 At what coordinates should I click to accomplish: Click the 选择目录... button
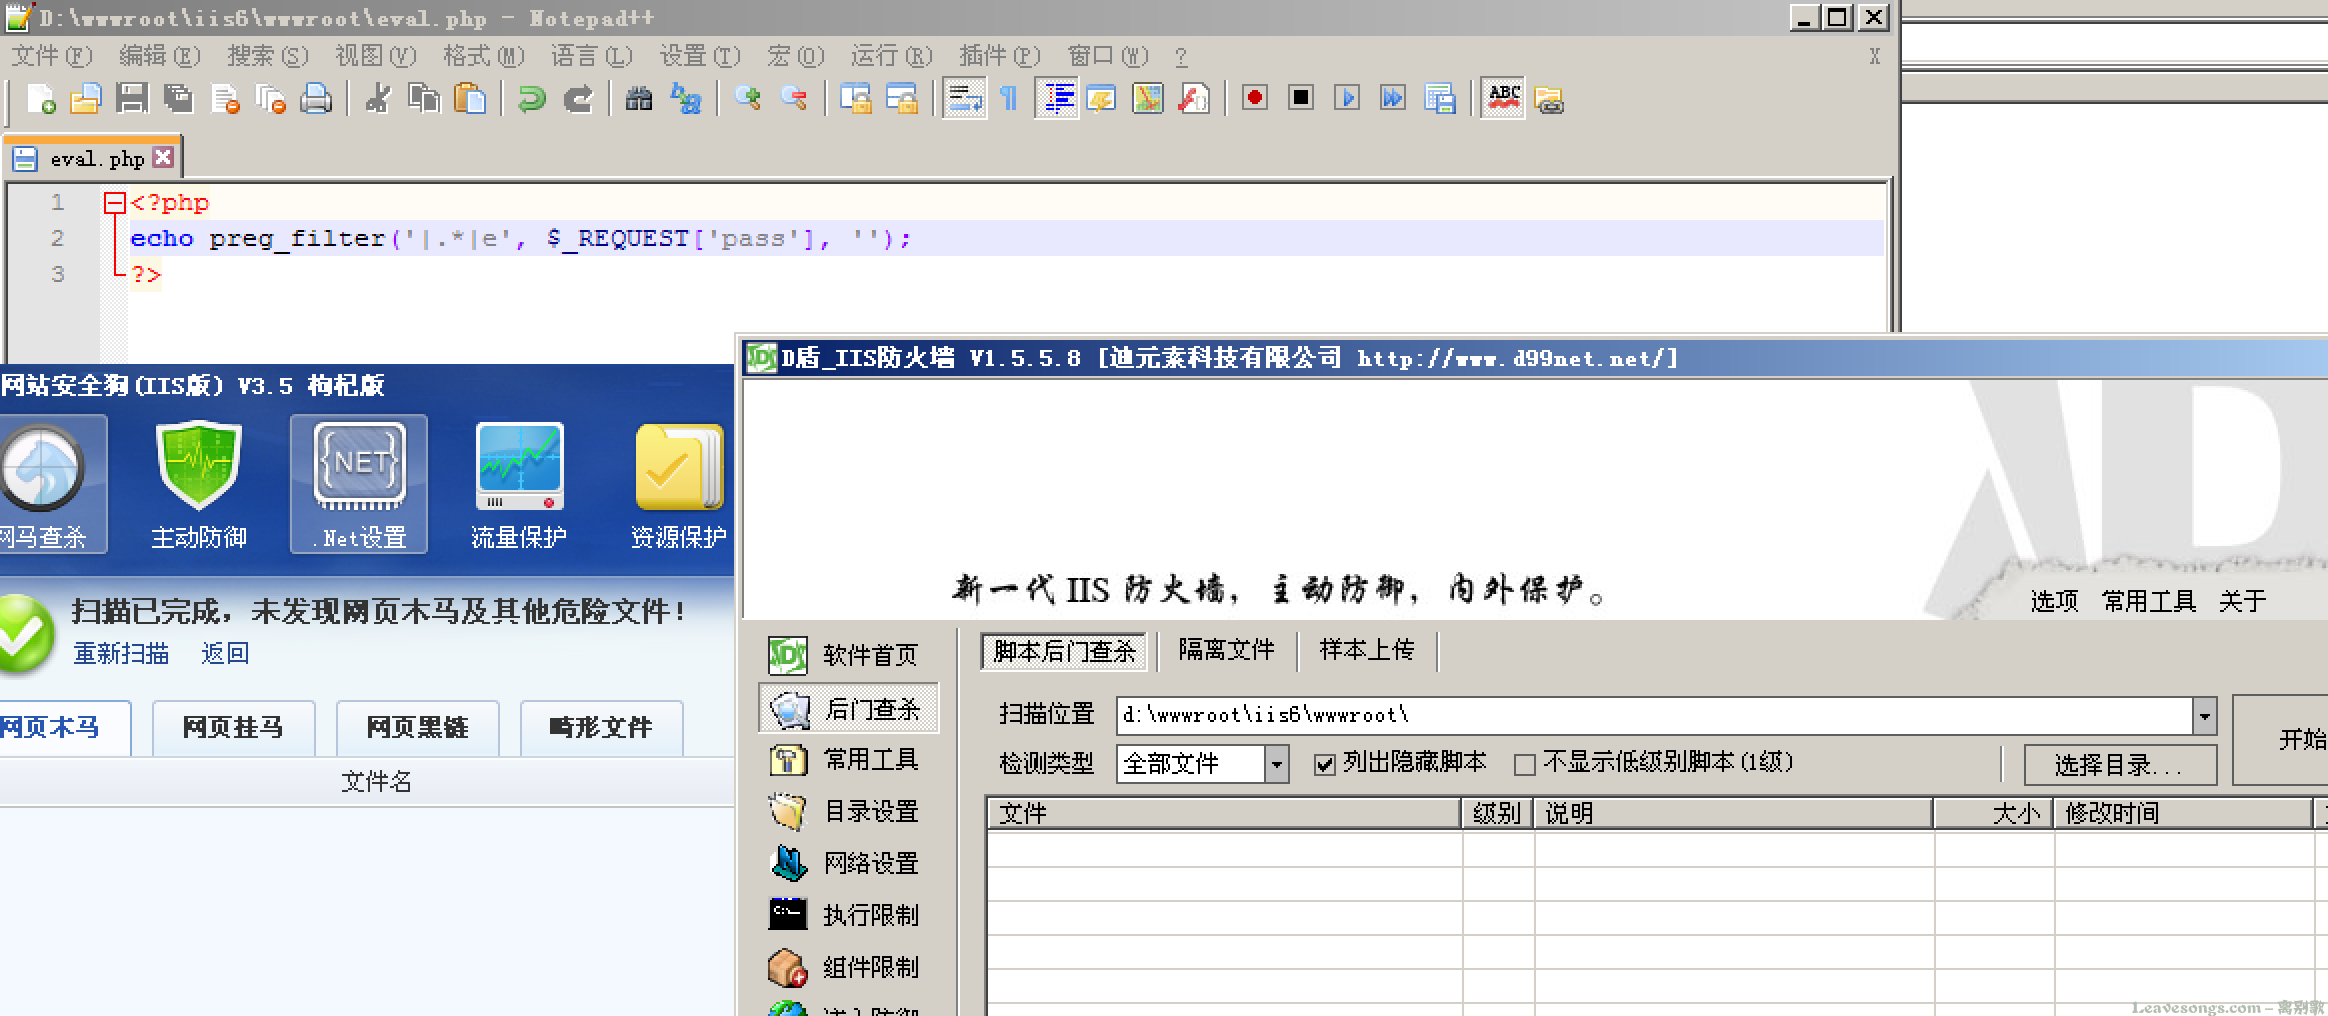[x=2120, y=765]
